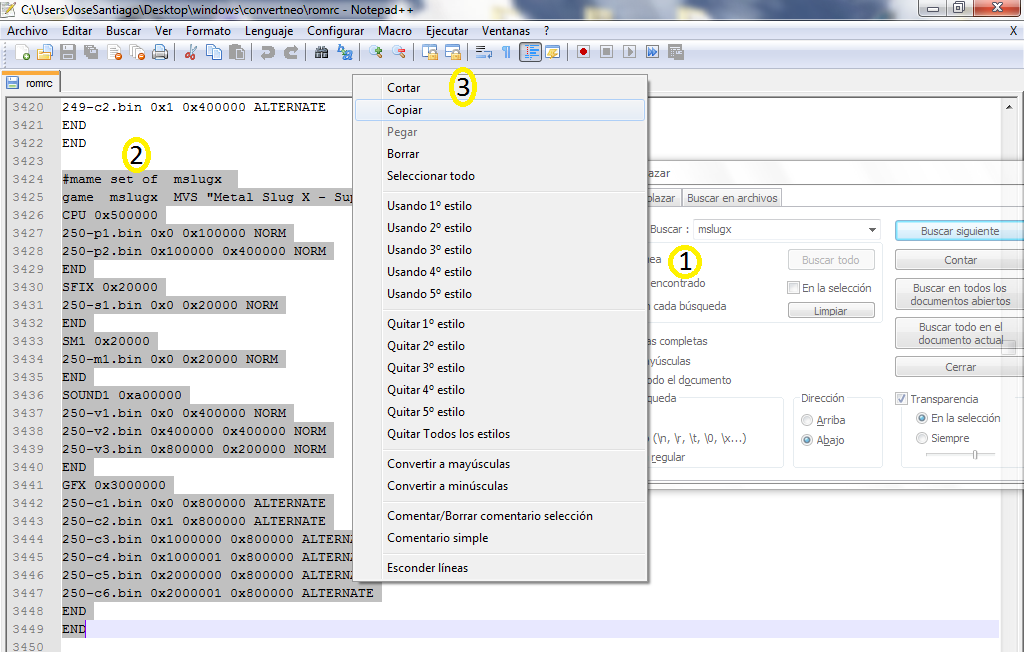Switch to 'Buscar en archivos' tab

[731, 198]
